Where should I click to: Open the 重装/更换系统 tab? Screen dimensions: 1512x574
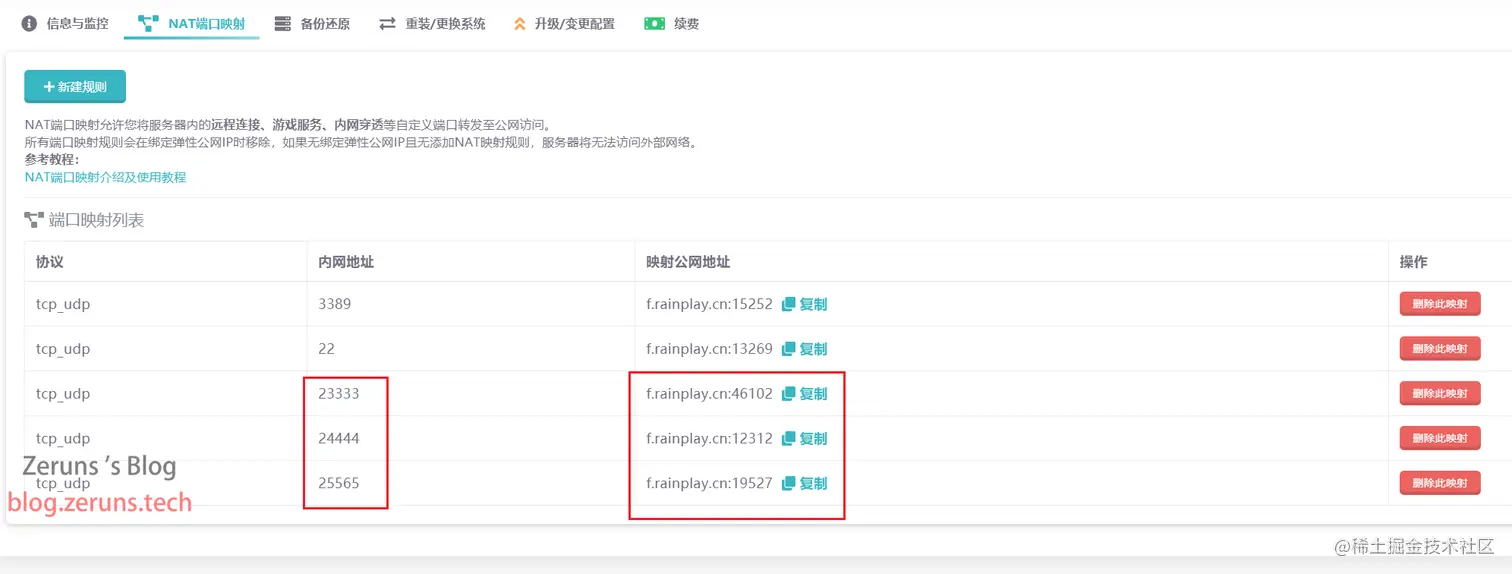click(x=432, y=23)
